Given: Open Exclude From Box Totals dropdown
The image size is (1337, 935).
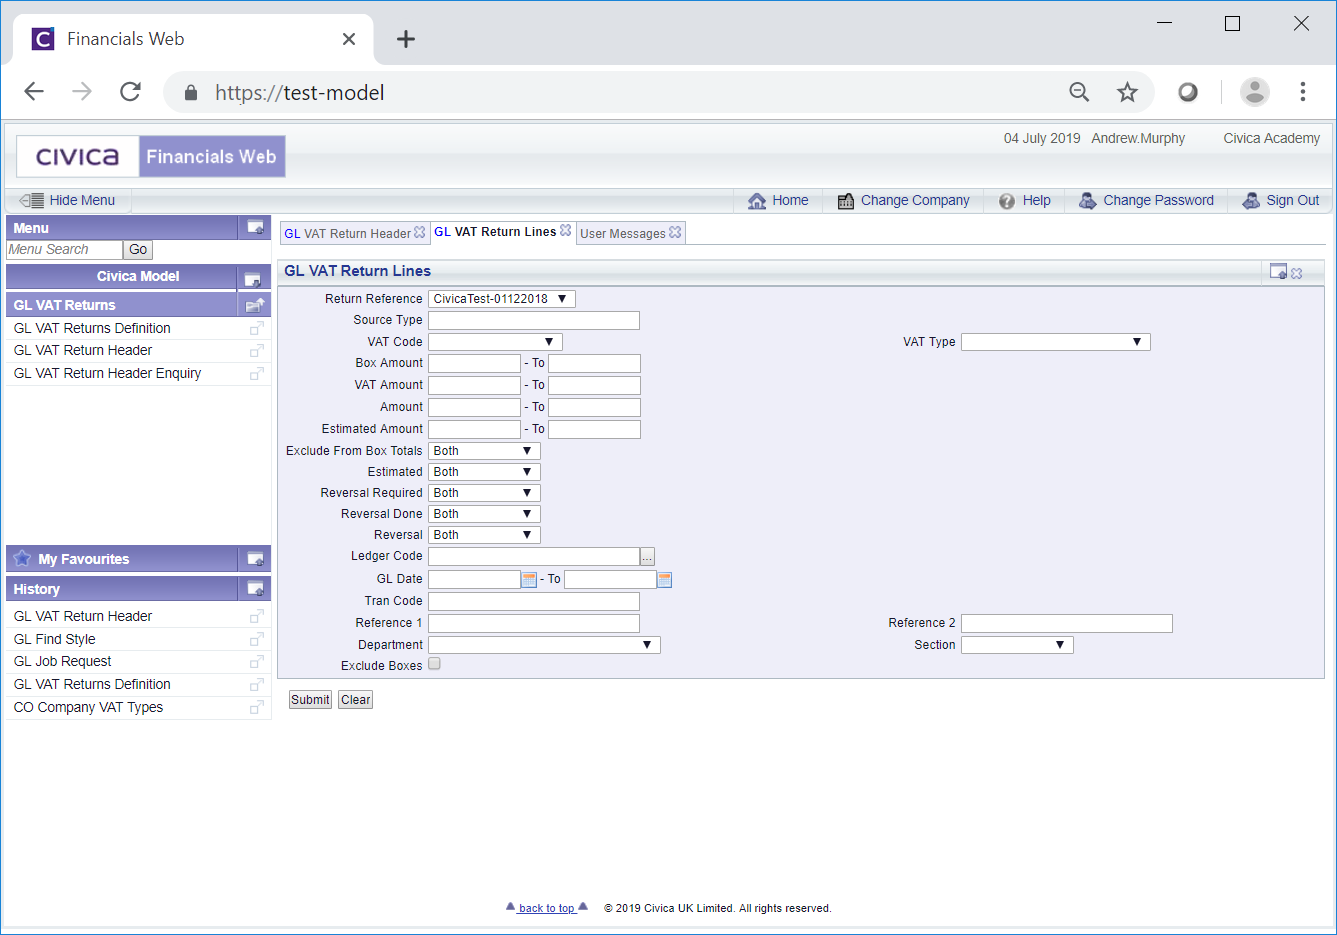Looking at the screenshot, I should point(484,451).
